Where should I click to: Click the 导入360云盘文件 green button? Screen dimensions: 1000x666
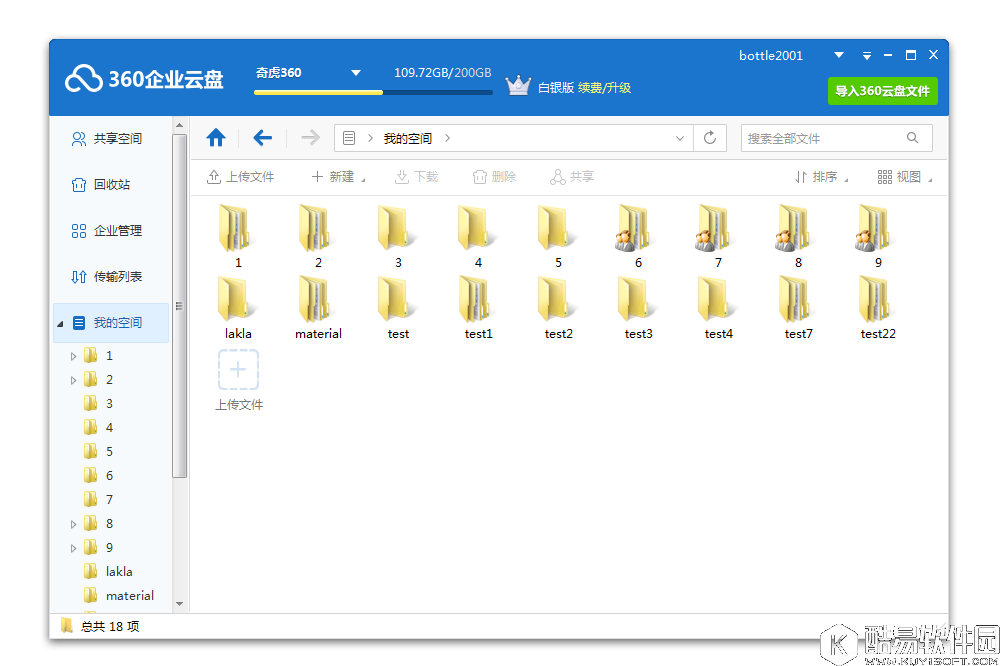[x=882, y=91]
